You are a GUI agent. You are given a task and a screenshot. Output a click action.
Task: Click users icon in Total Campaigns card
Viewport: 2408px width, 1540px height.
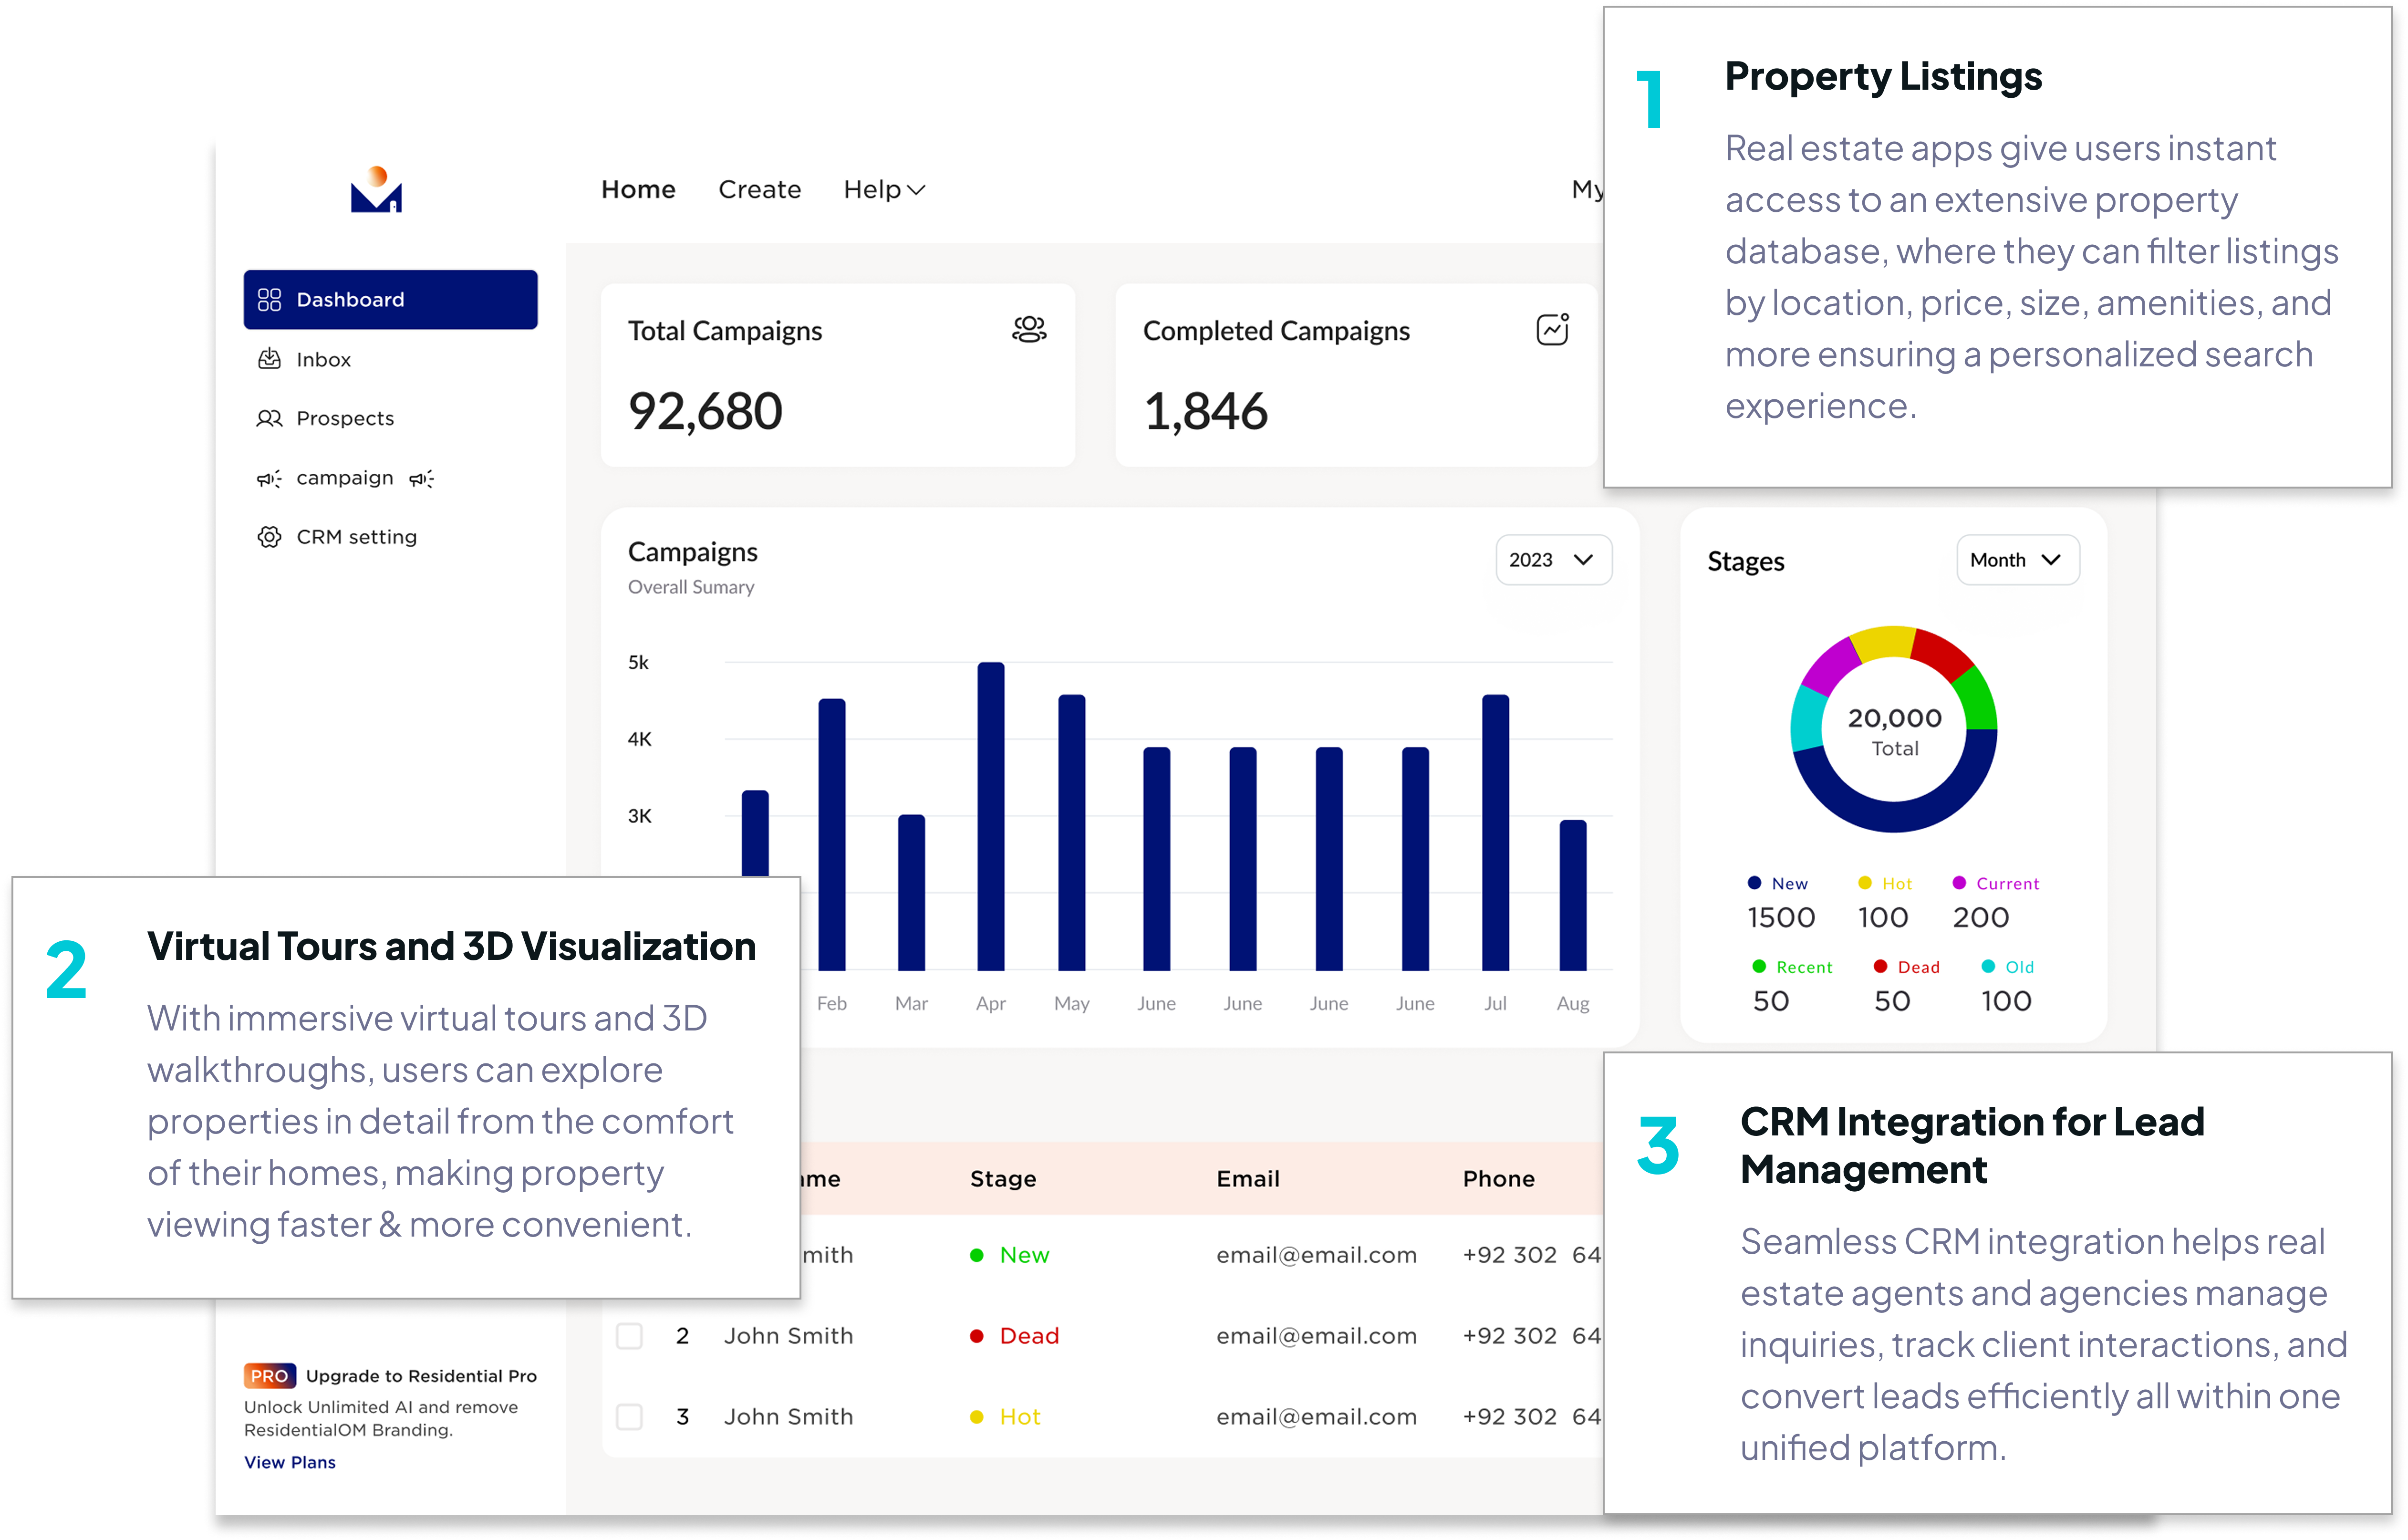1029,329
